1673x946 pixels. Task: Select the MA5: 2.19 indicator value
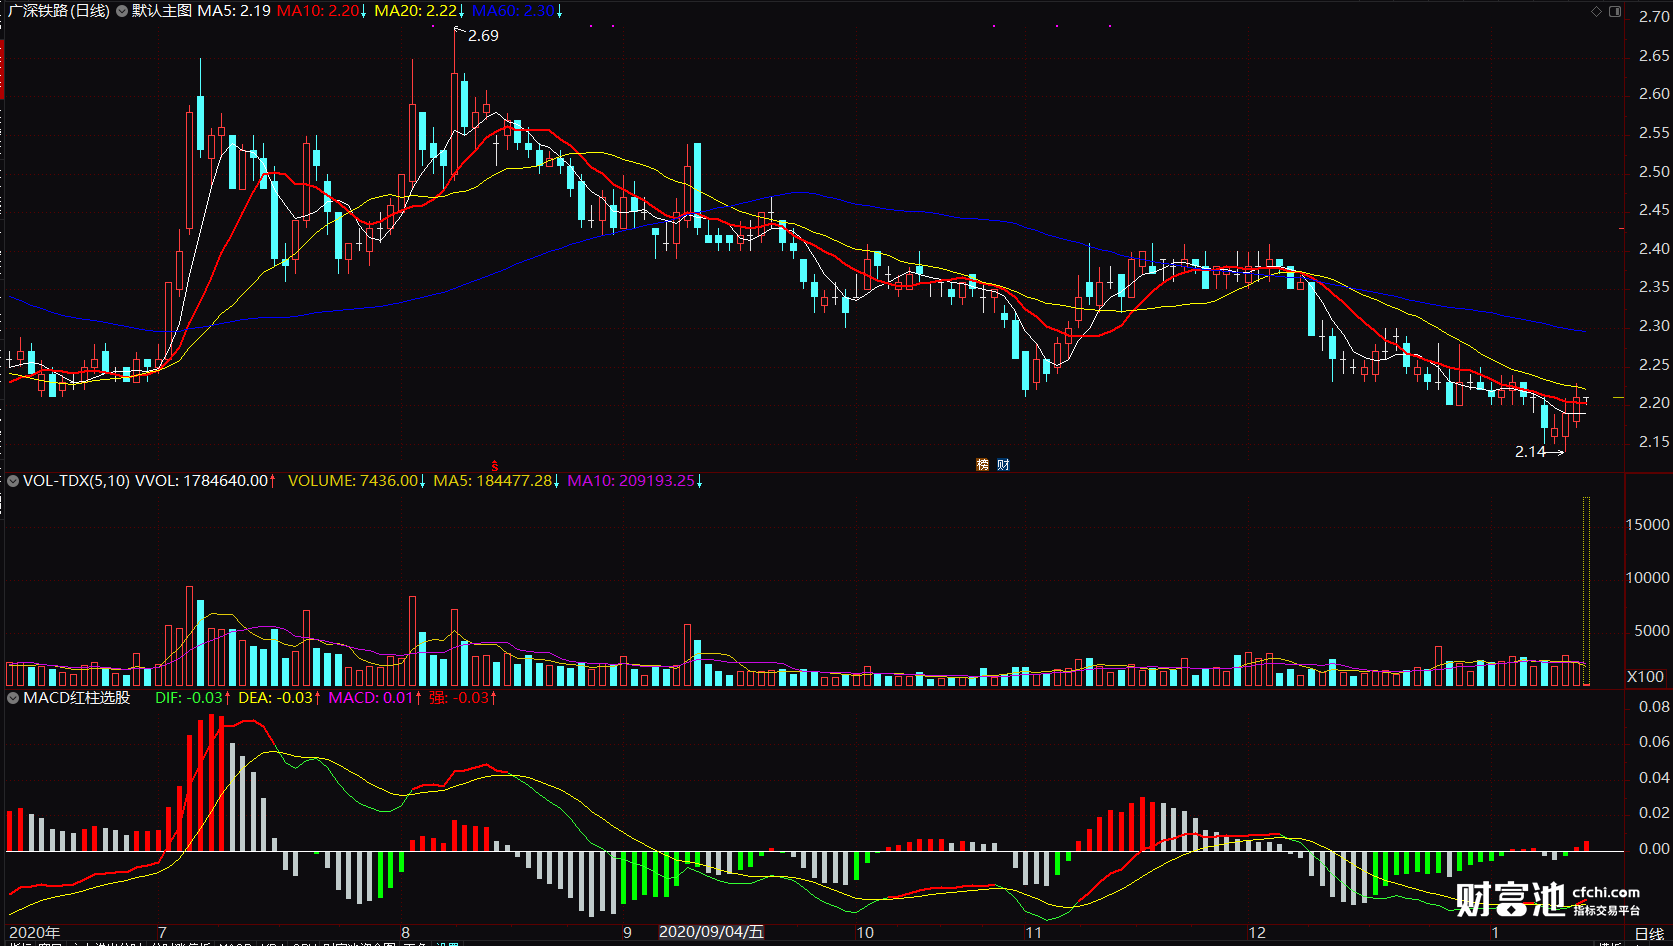[x=234, y=11]
